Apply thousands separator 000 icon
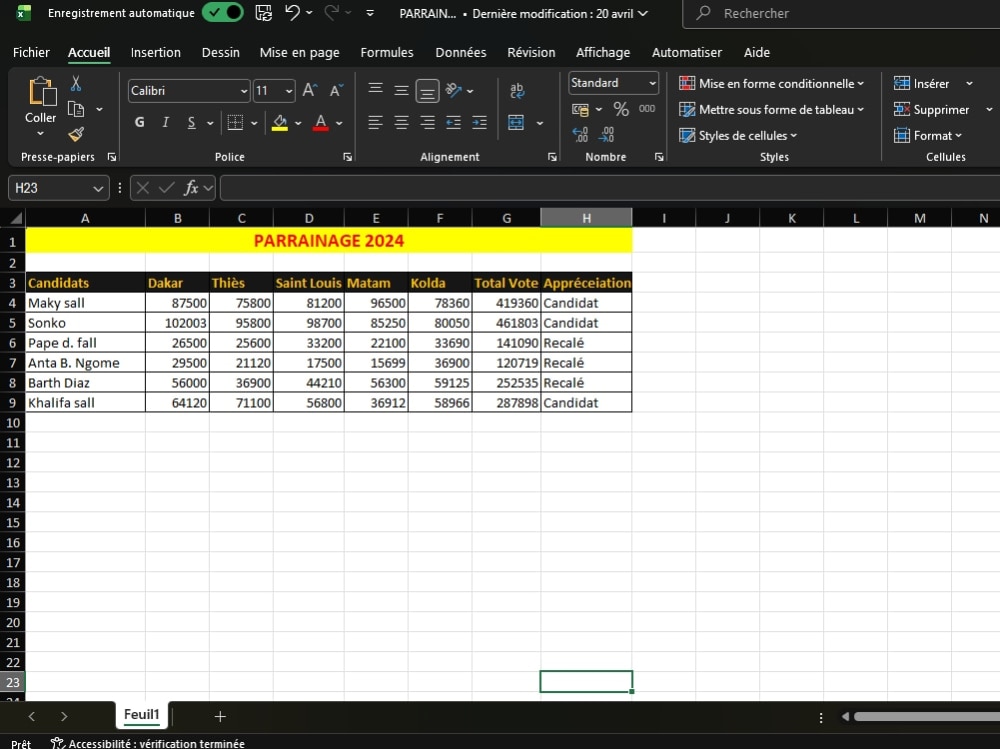The width and height of the screenshot is (1000, 749). (647, 109)
